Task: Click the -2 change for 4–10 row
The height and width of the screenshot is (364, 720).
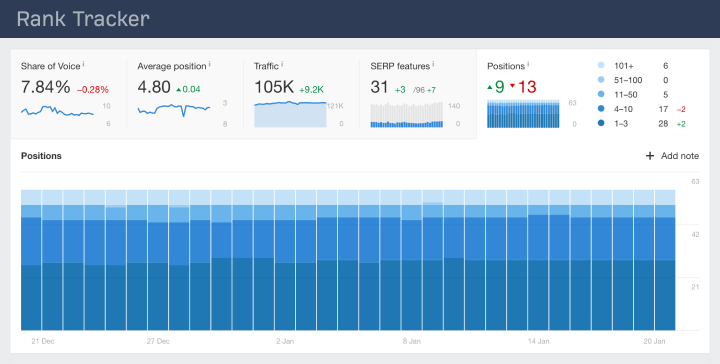Action: click(x=681, y=109)
